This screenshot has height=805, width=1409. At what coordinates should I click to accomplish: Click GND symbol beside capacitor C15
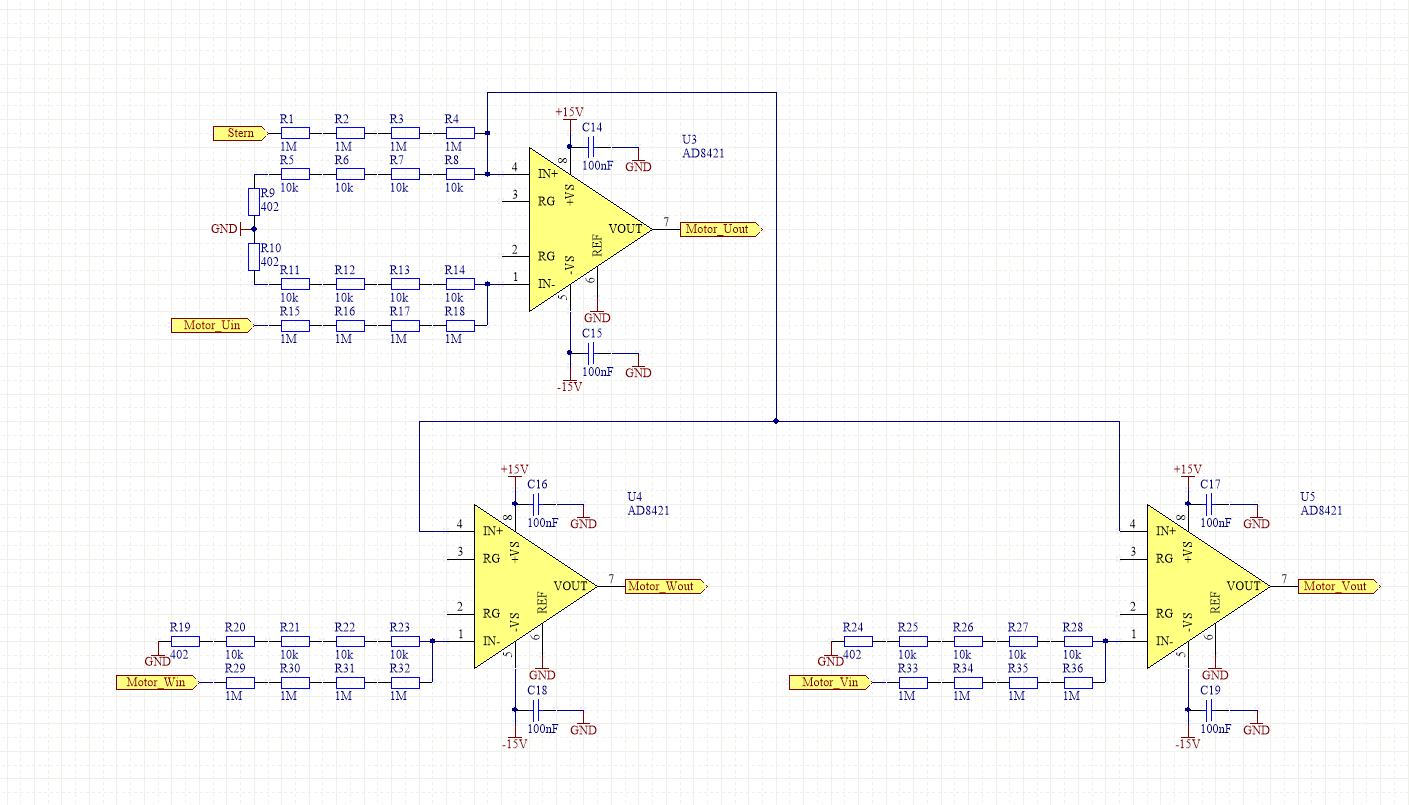click(x=638, y=369)
